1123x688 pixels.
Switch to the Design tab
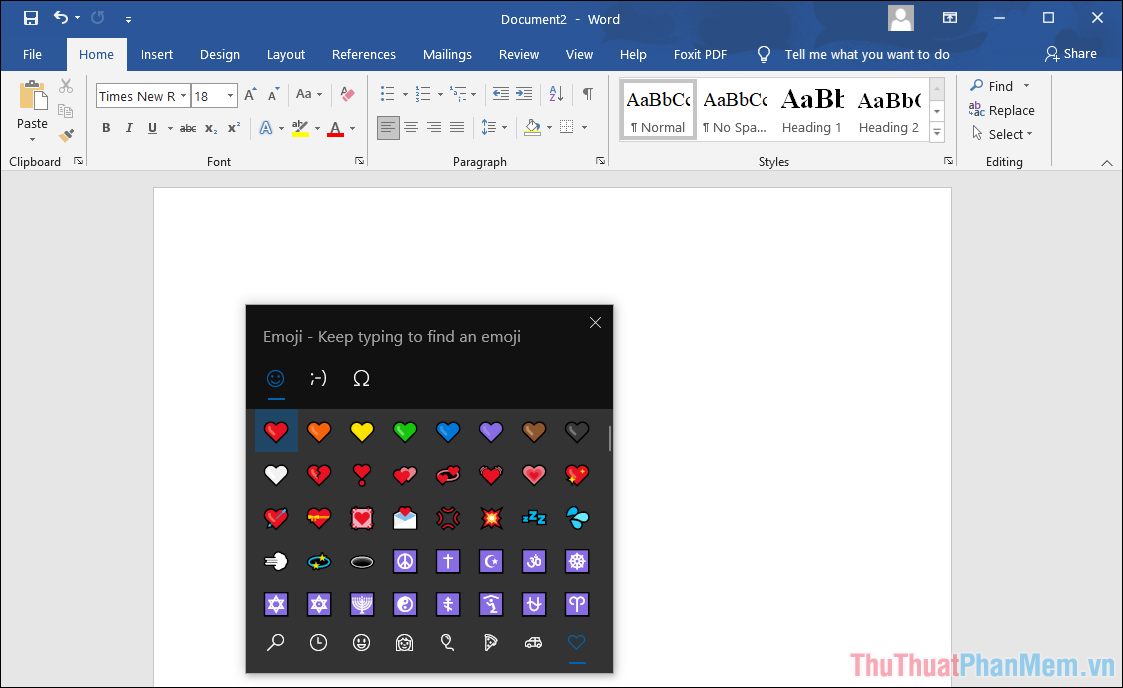[x=220, y=54]
